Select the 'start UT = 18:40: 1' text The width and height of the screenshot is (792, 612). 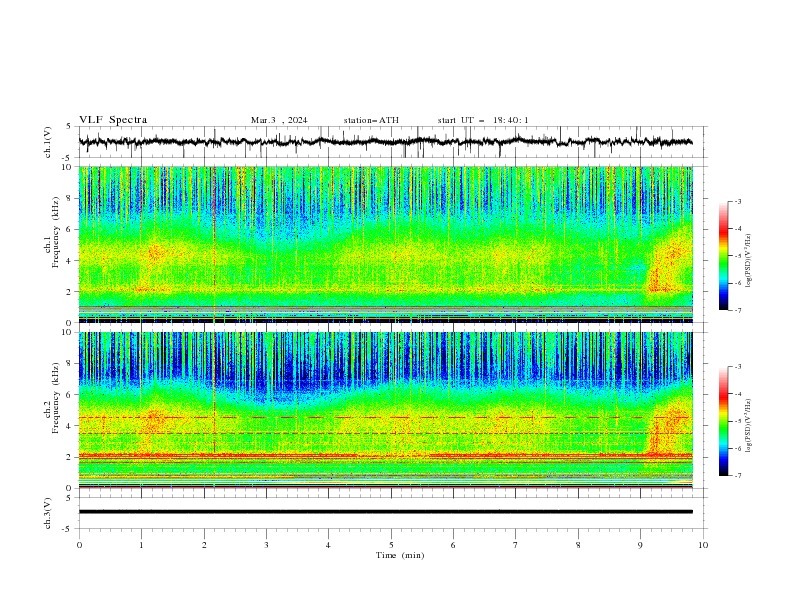483,120
